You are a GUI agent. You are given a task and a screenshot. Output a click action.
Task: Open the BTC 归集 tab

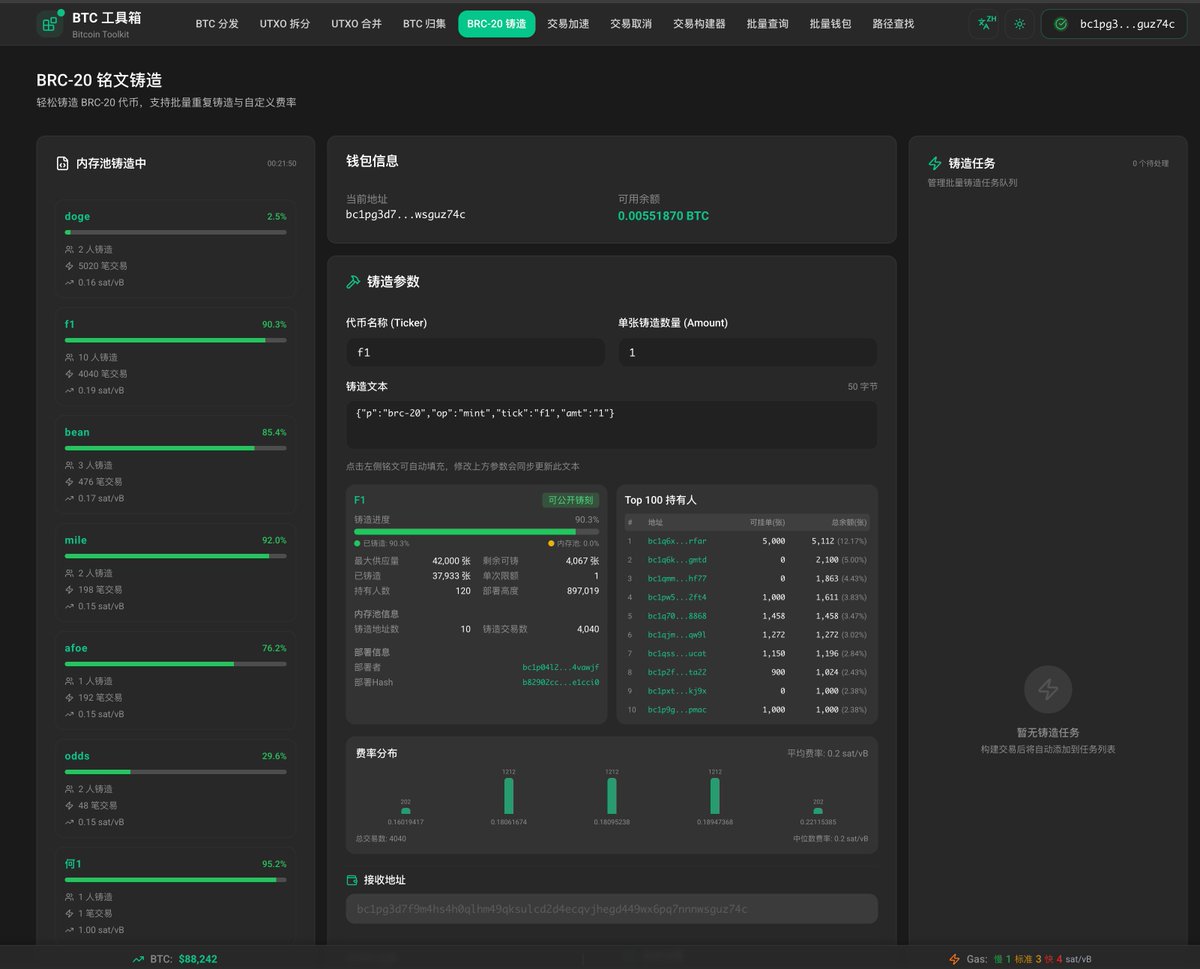pyautogui.click(x=425, y=24)
